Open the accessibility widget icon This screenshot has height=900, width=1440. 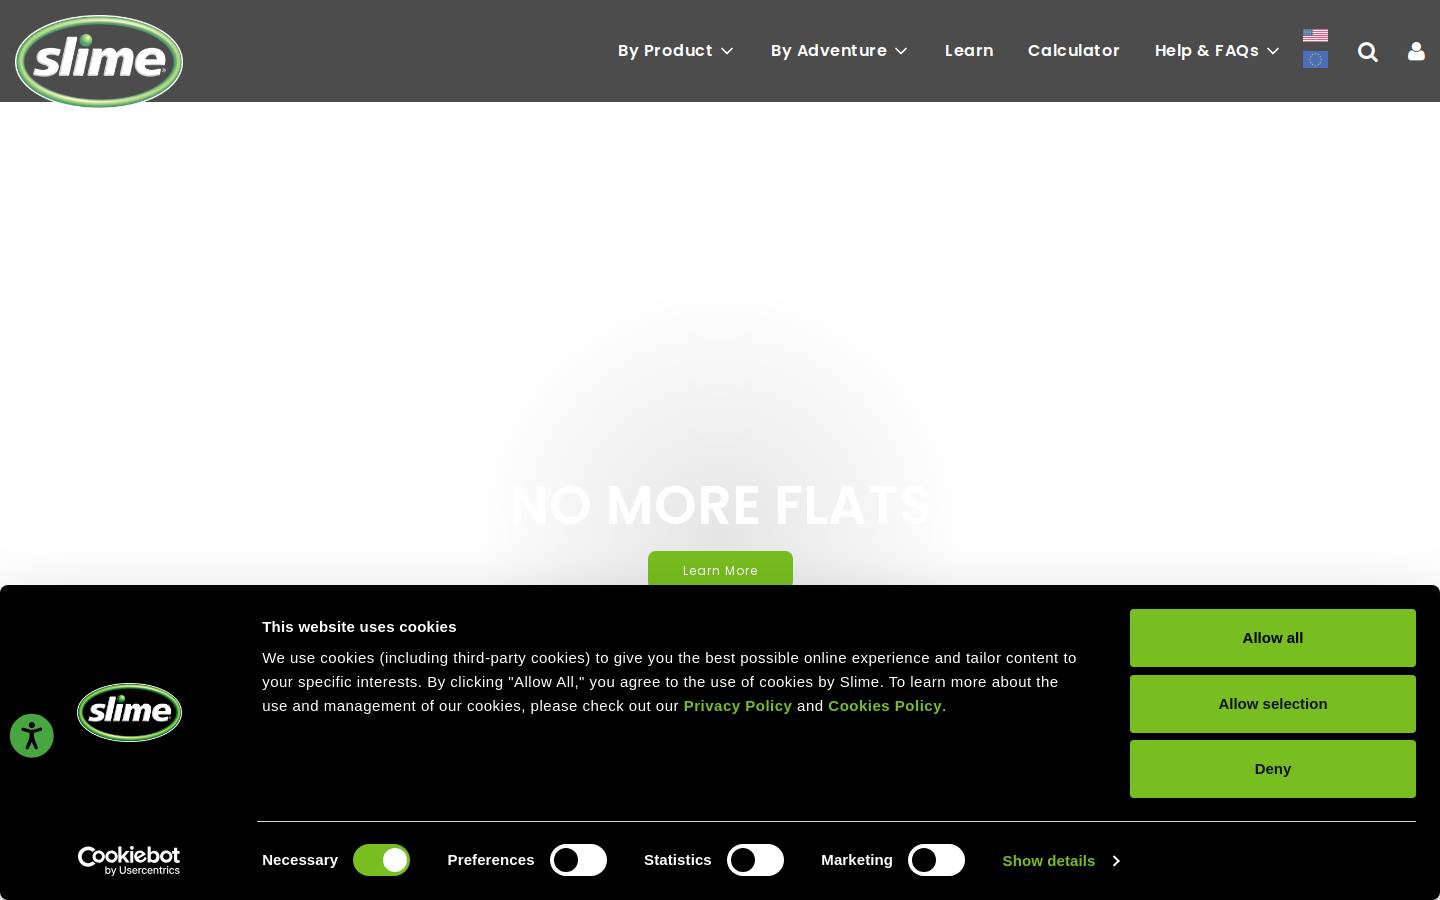coord(32,736)
